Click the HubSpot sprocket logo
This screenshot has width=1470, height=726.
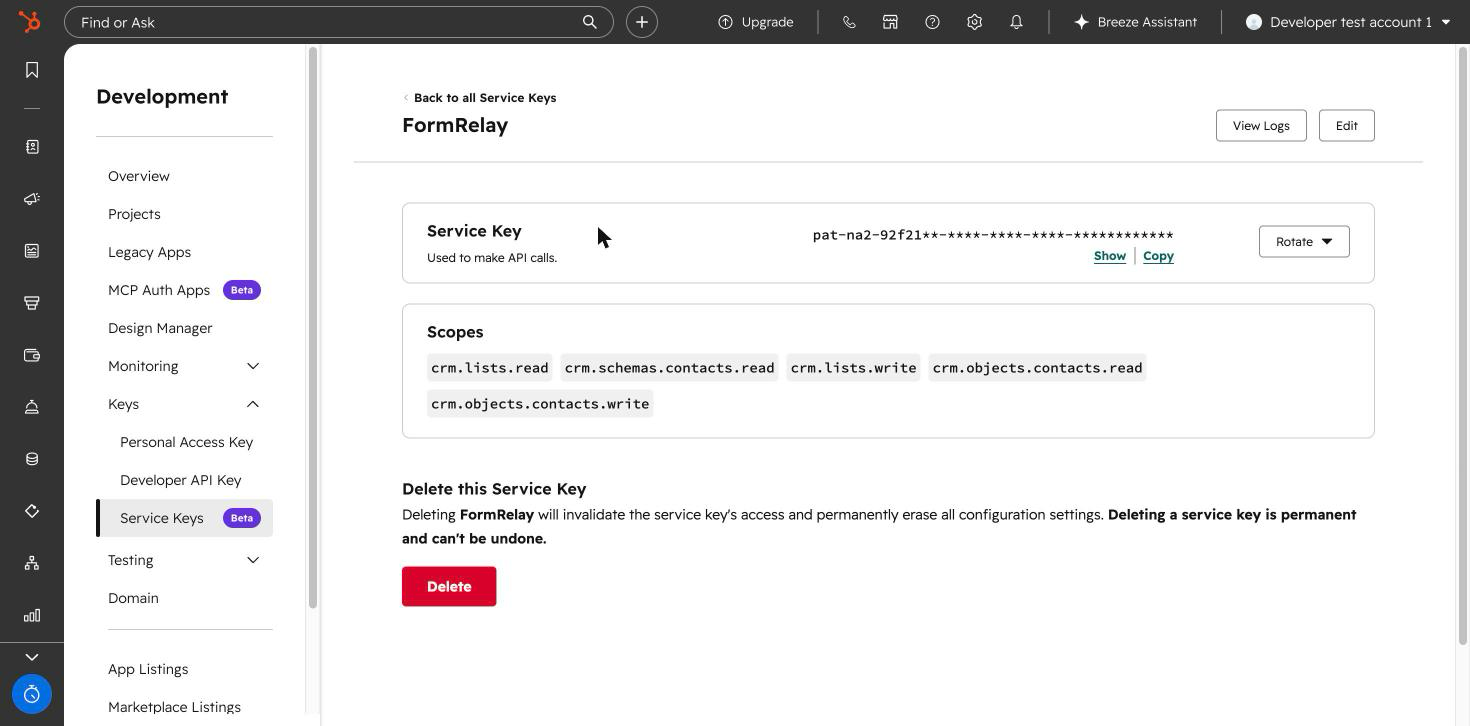pos(31,21)
